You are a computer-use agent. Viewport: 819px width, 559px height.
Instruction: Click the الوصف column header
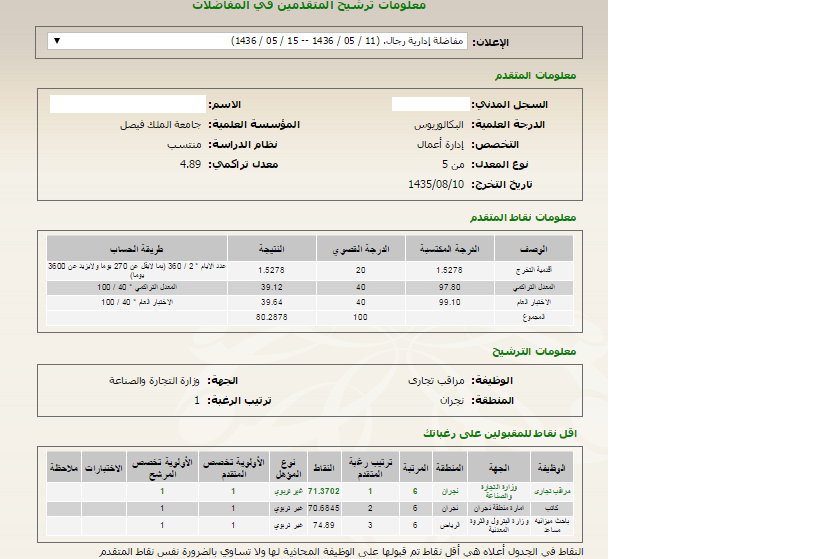(534, 249)
